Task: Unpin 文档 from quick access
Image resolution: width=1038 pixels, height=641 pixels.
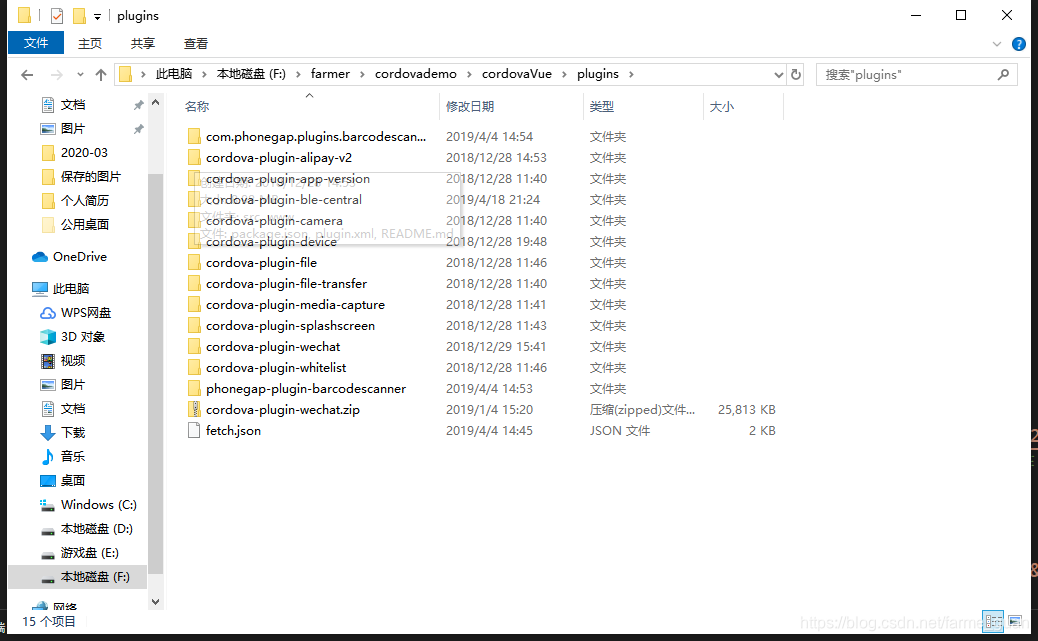Action: click(140, 103)
